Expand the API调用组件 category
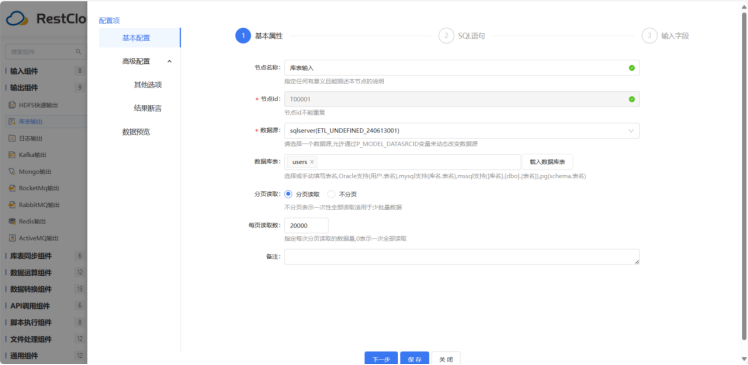748x365 pixels. (31, 306)
